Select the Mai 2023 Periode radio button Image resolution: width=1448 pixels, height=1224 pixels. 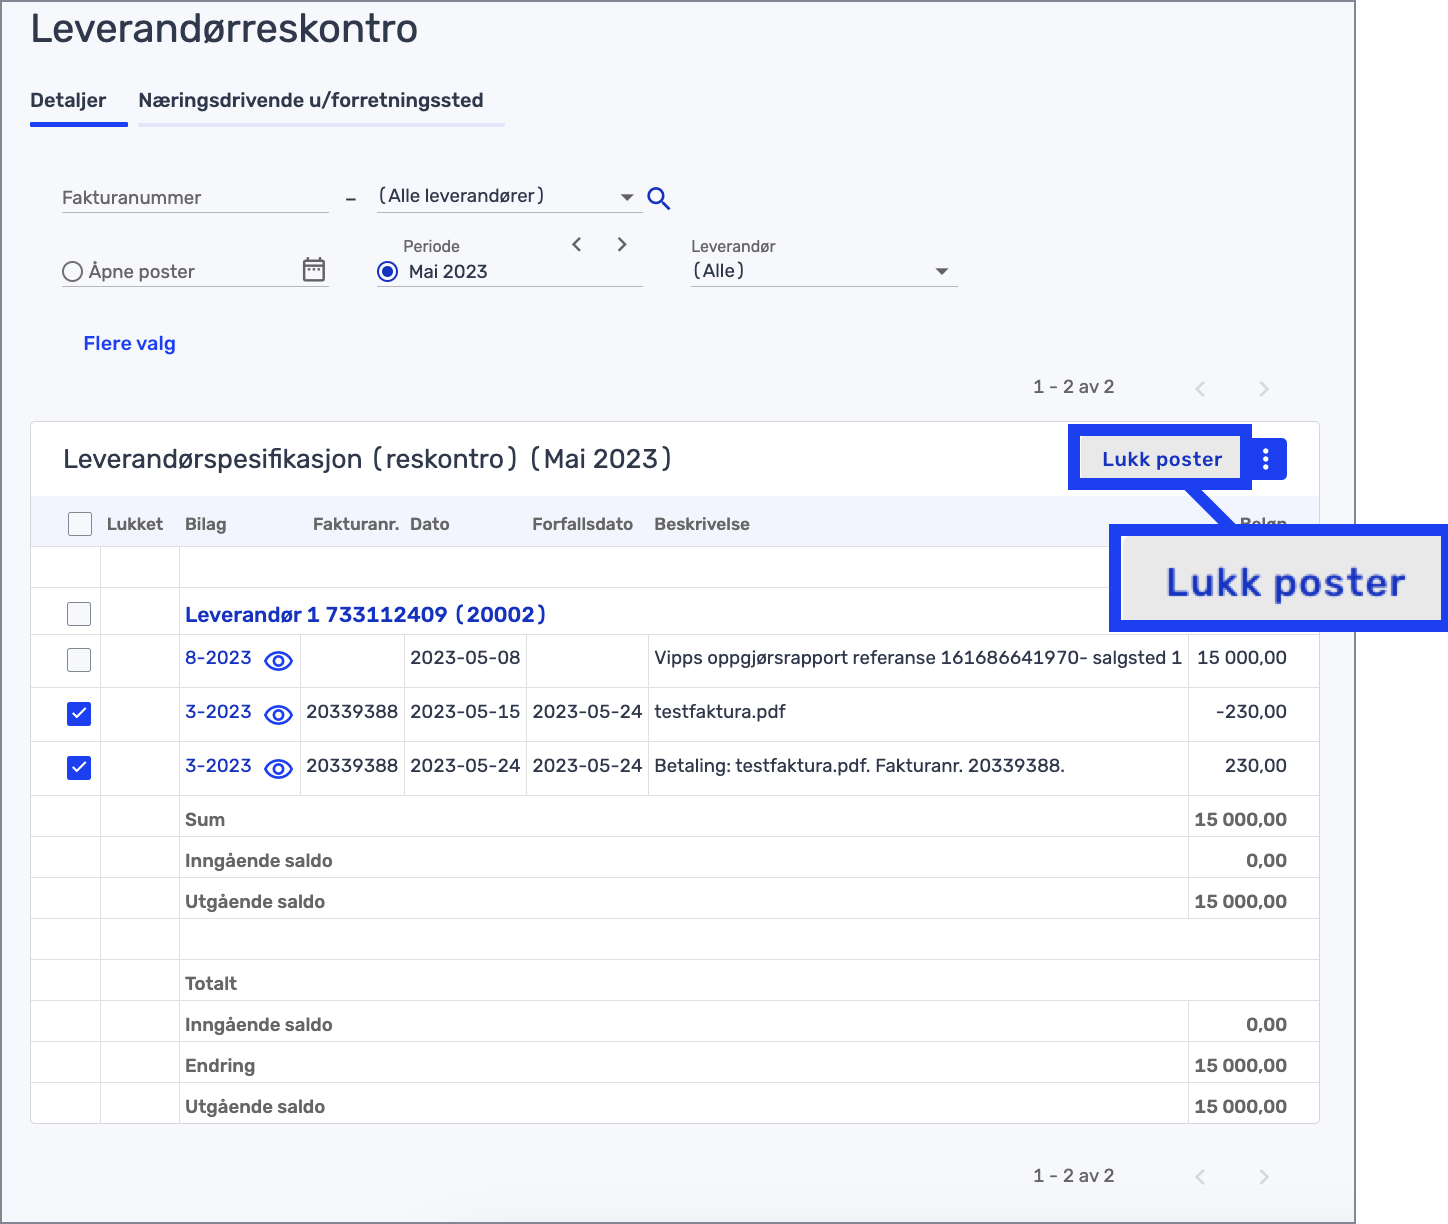click(x=387, y=271)
